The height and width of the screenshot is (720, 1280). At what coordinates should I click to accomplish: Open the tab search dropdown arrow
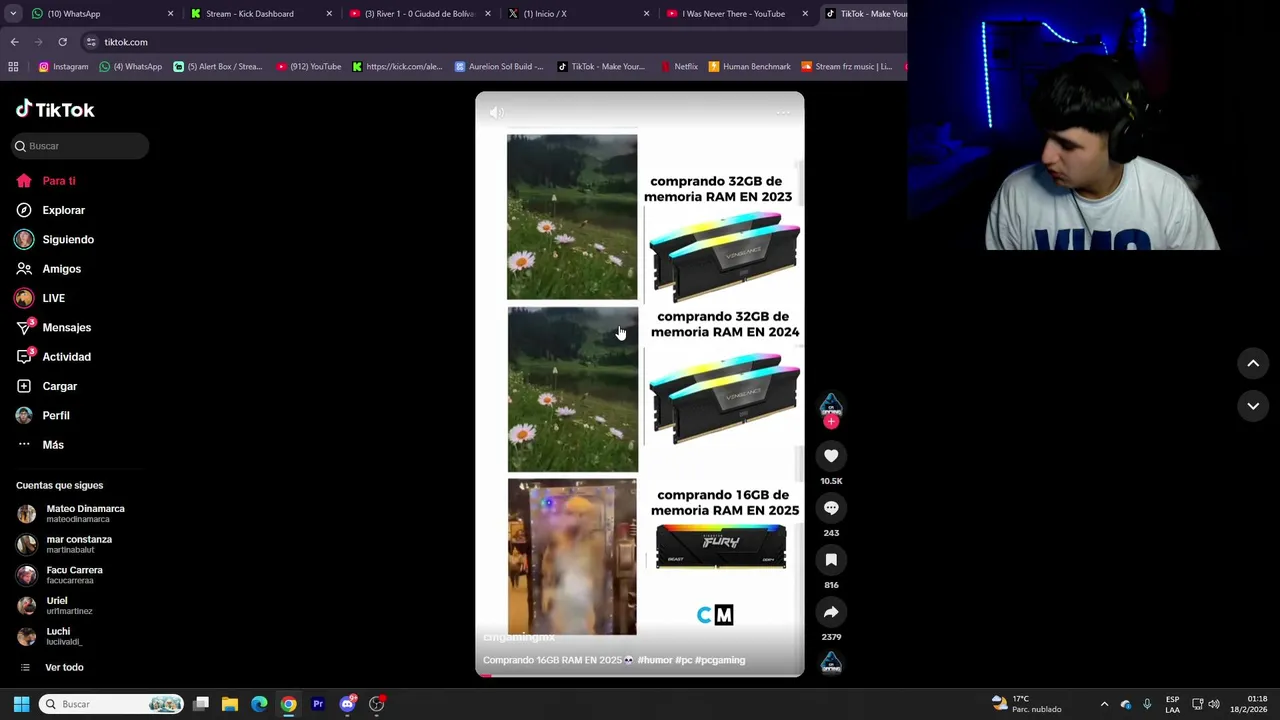(13, 14)
